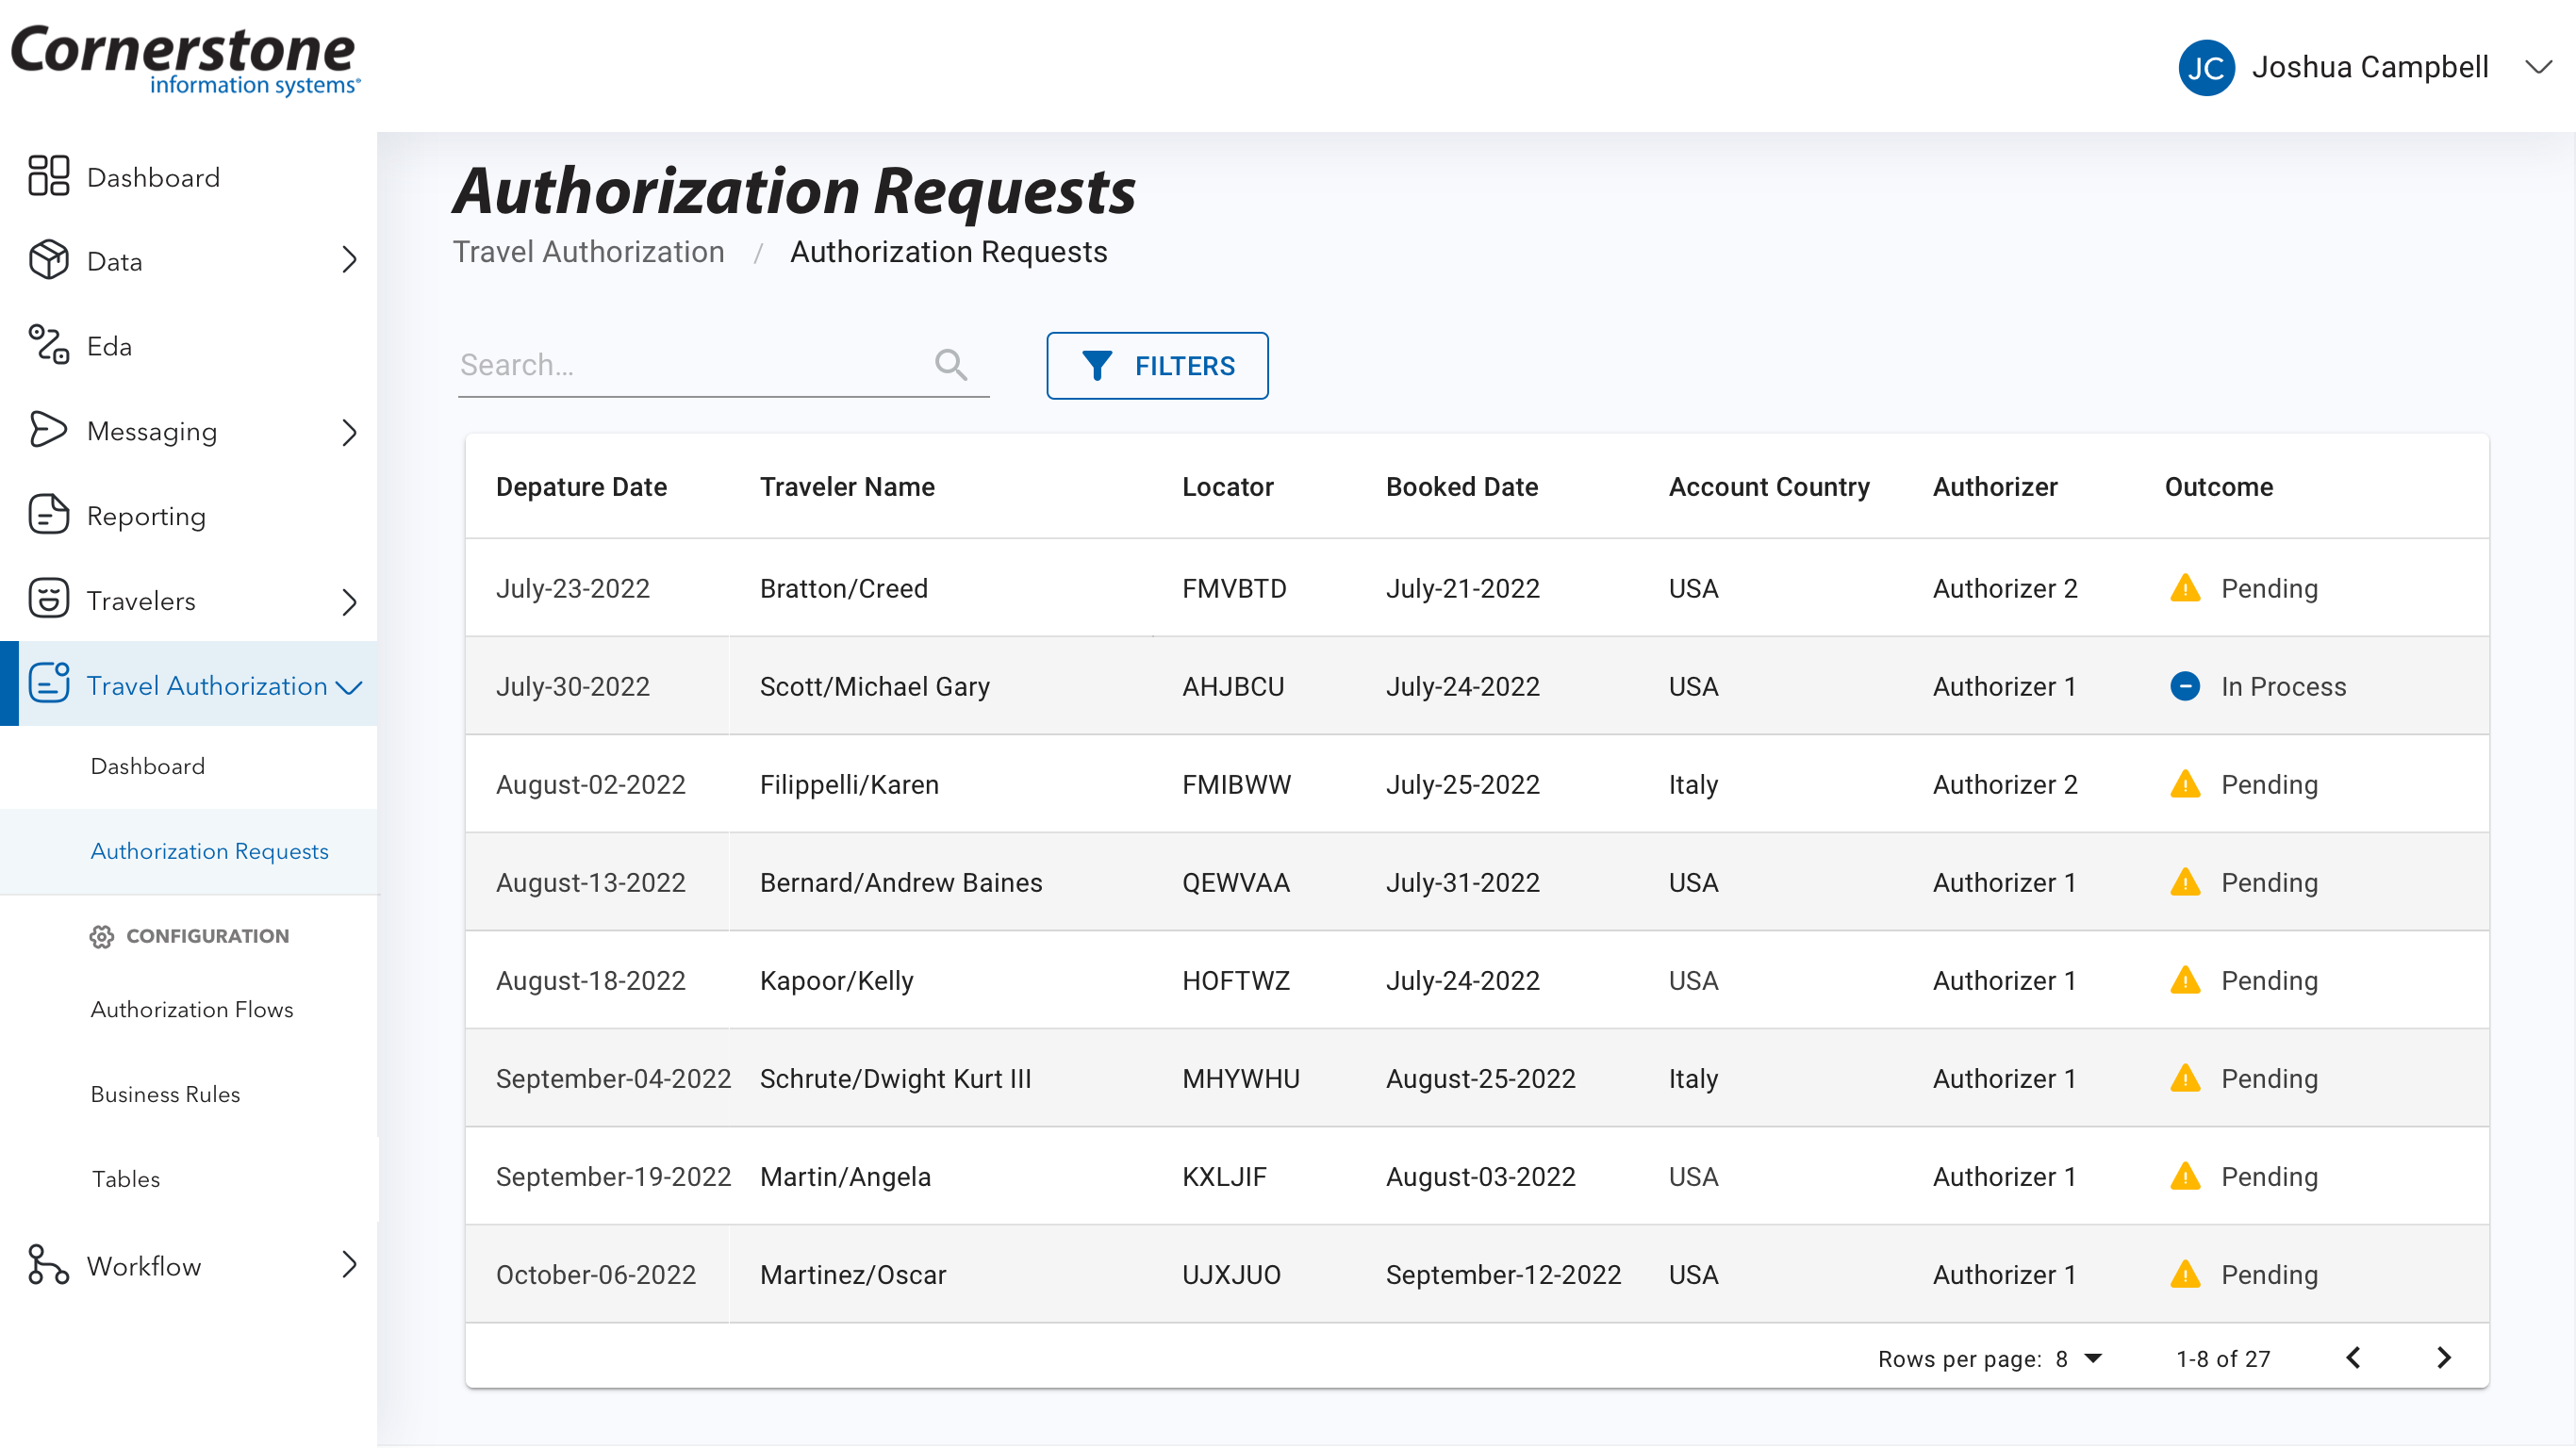The image size is (2576, 1448).
Task: Click the FILTERS button
Action: tap(1157, 366)
